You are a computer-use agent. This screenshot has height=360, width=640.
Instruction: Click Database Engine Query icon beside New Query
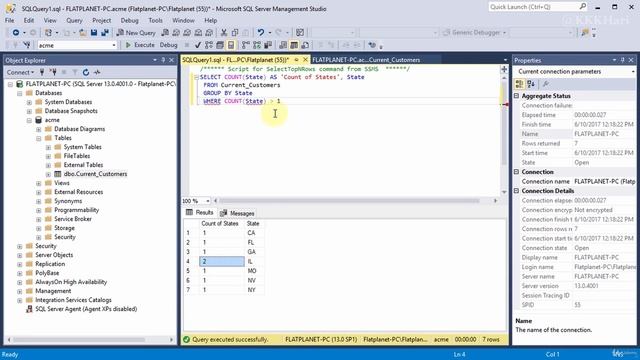click(165, 33)
